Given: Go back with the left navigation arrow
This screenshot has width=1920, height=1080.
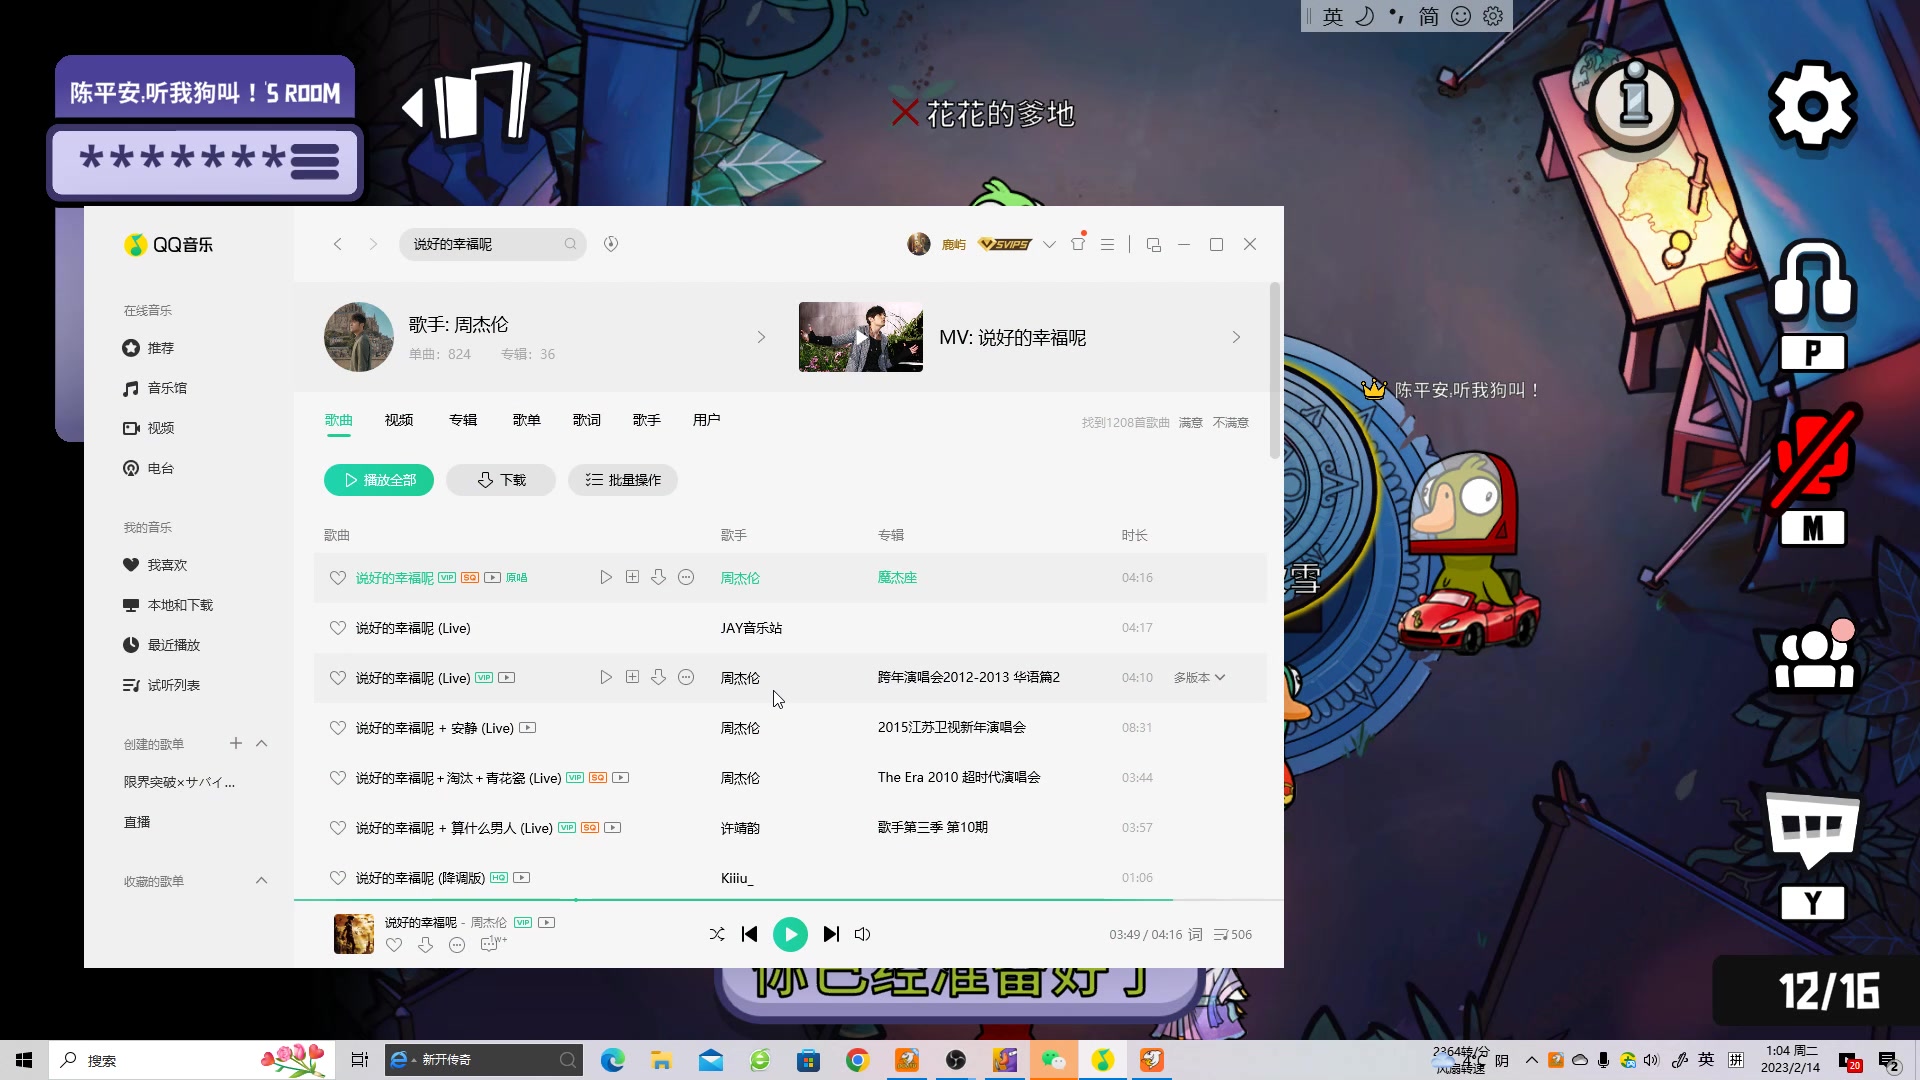Looking at the screenshot, I should (338, 244).
